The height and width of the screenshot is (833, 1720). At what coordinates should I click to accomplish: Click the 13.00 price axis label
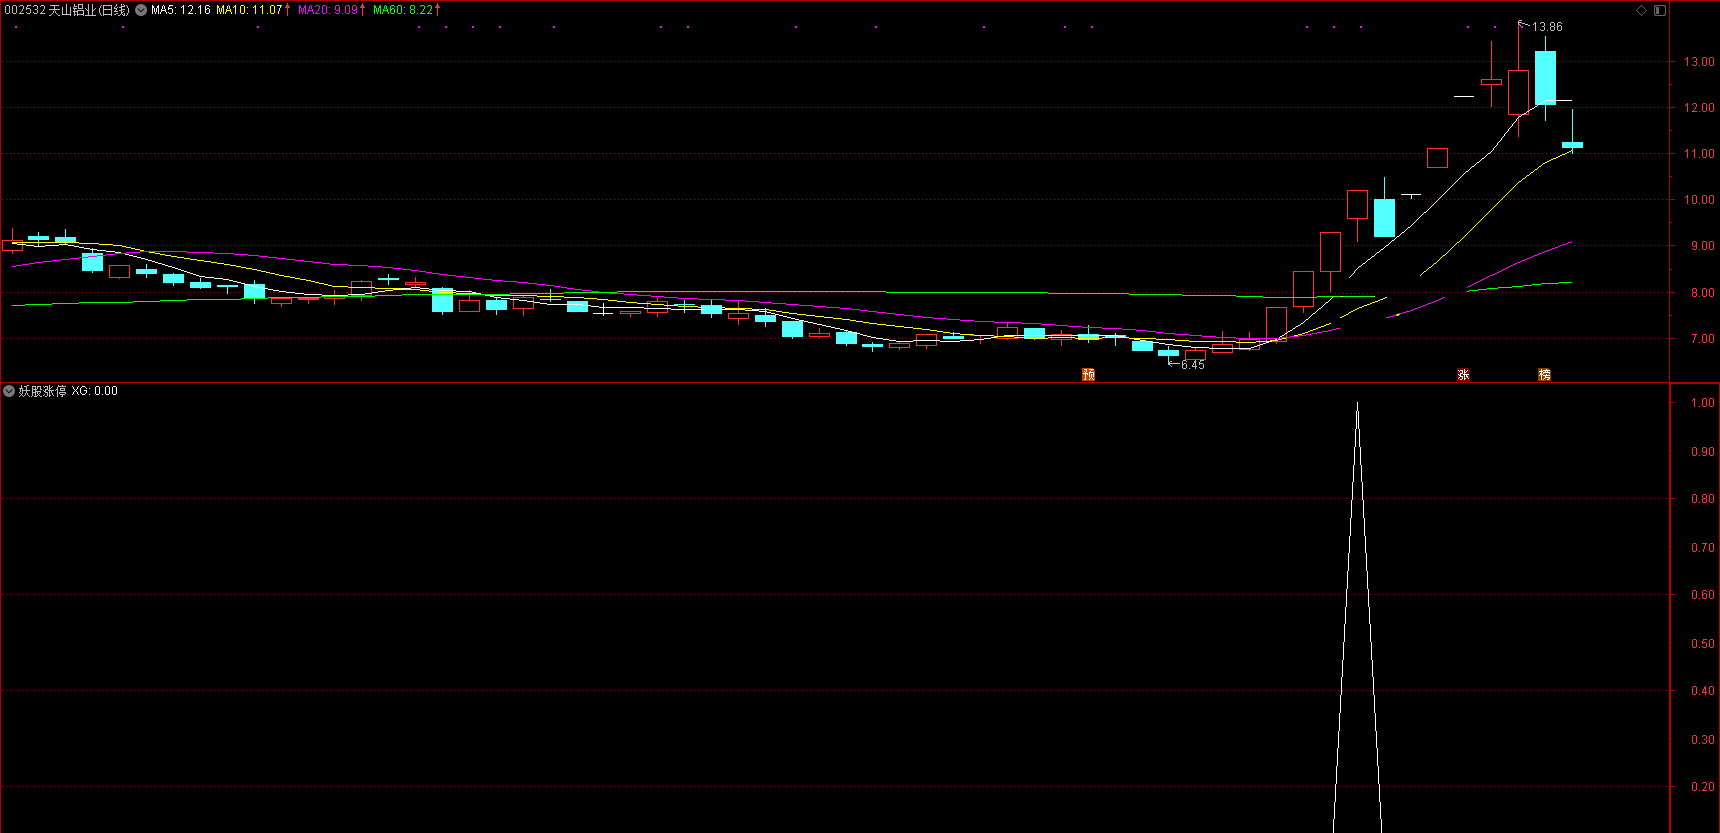point(1699,62)
